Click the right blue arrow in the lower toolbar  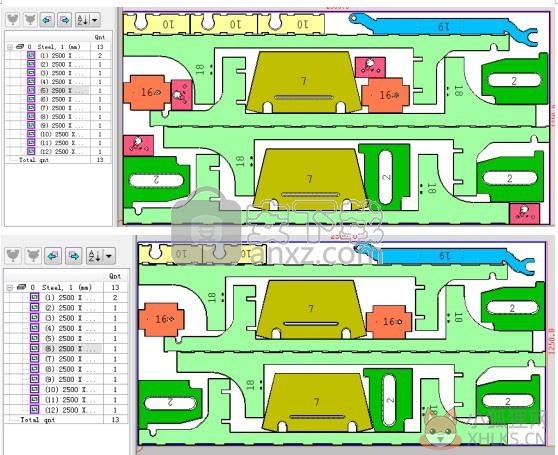click(74, 256)
